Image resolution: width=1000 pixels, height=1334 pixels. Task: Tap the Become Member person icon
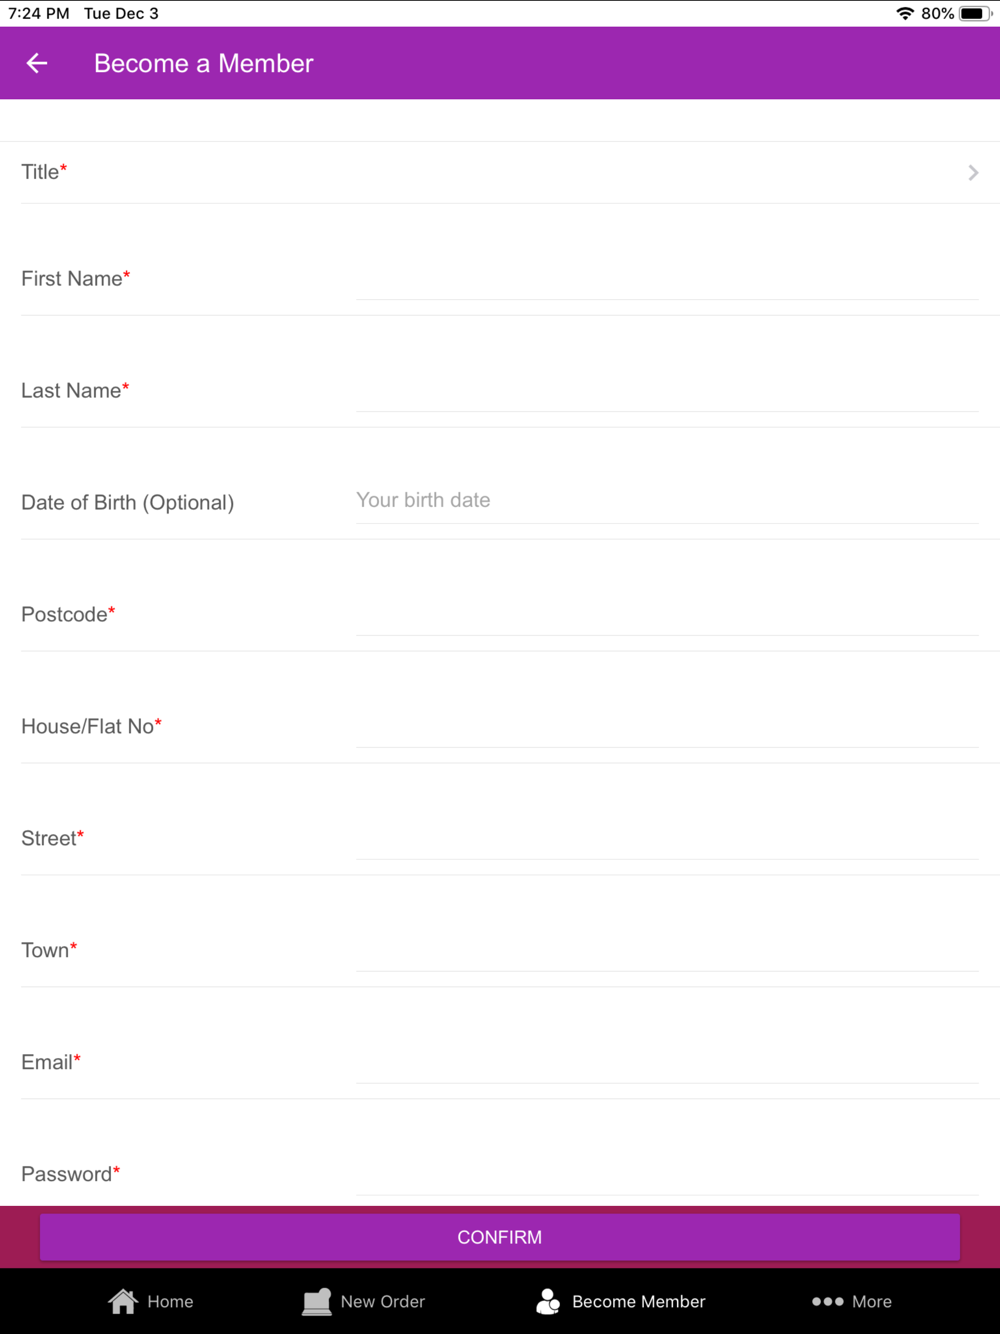tap(548, 1301)
